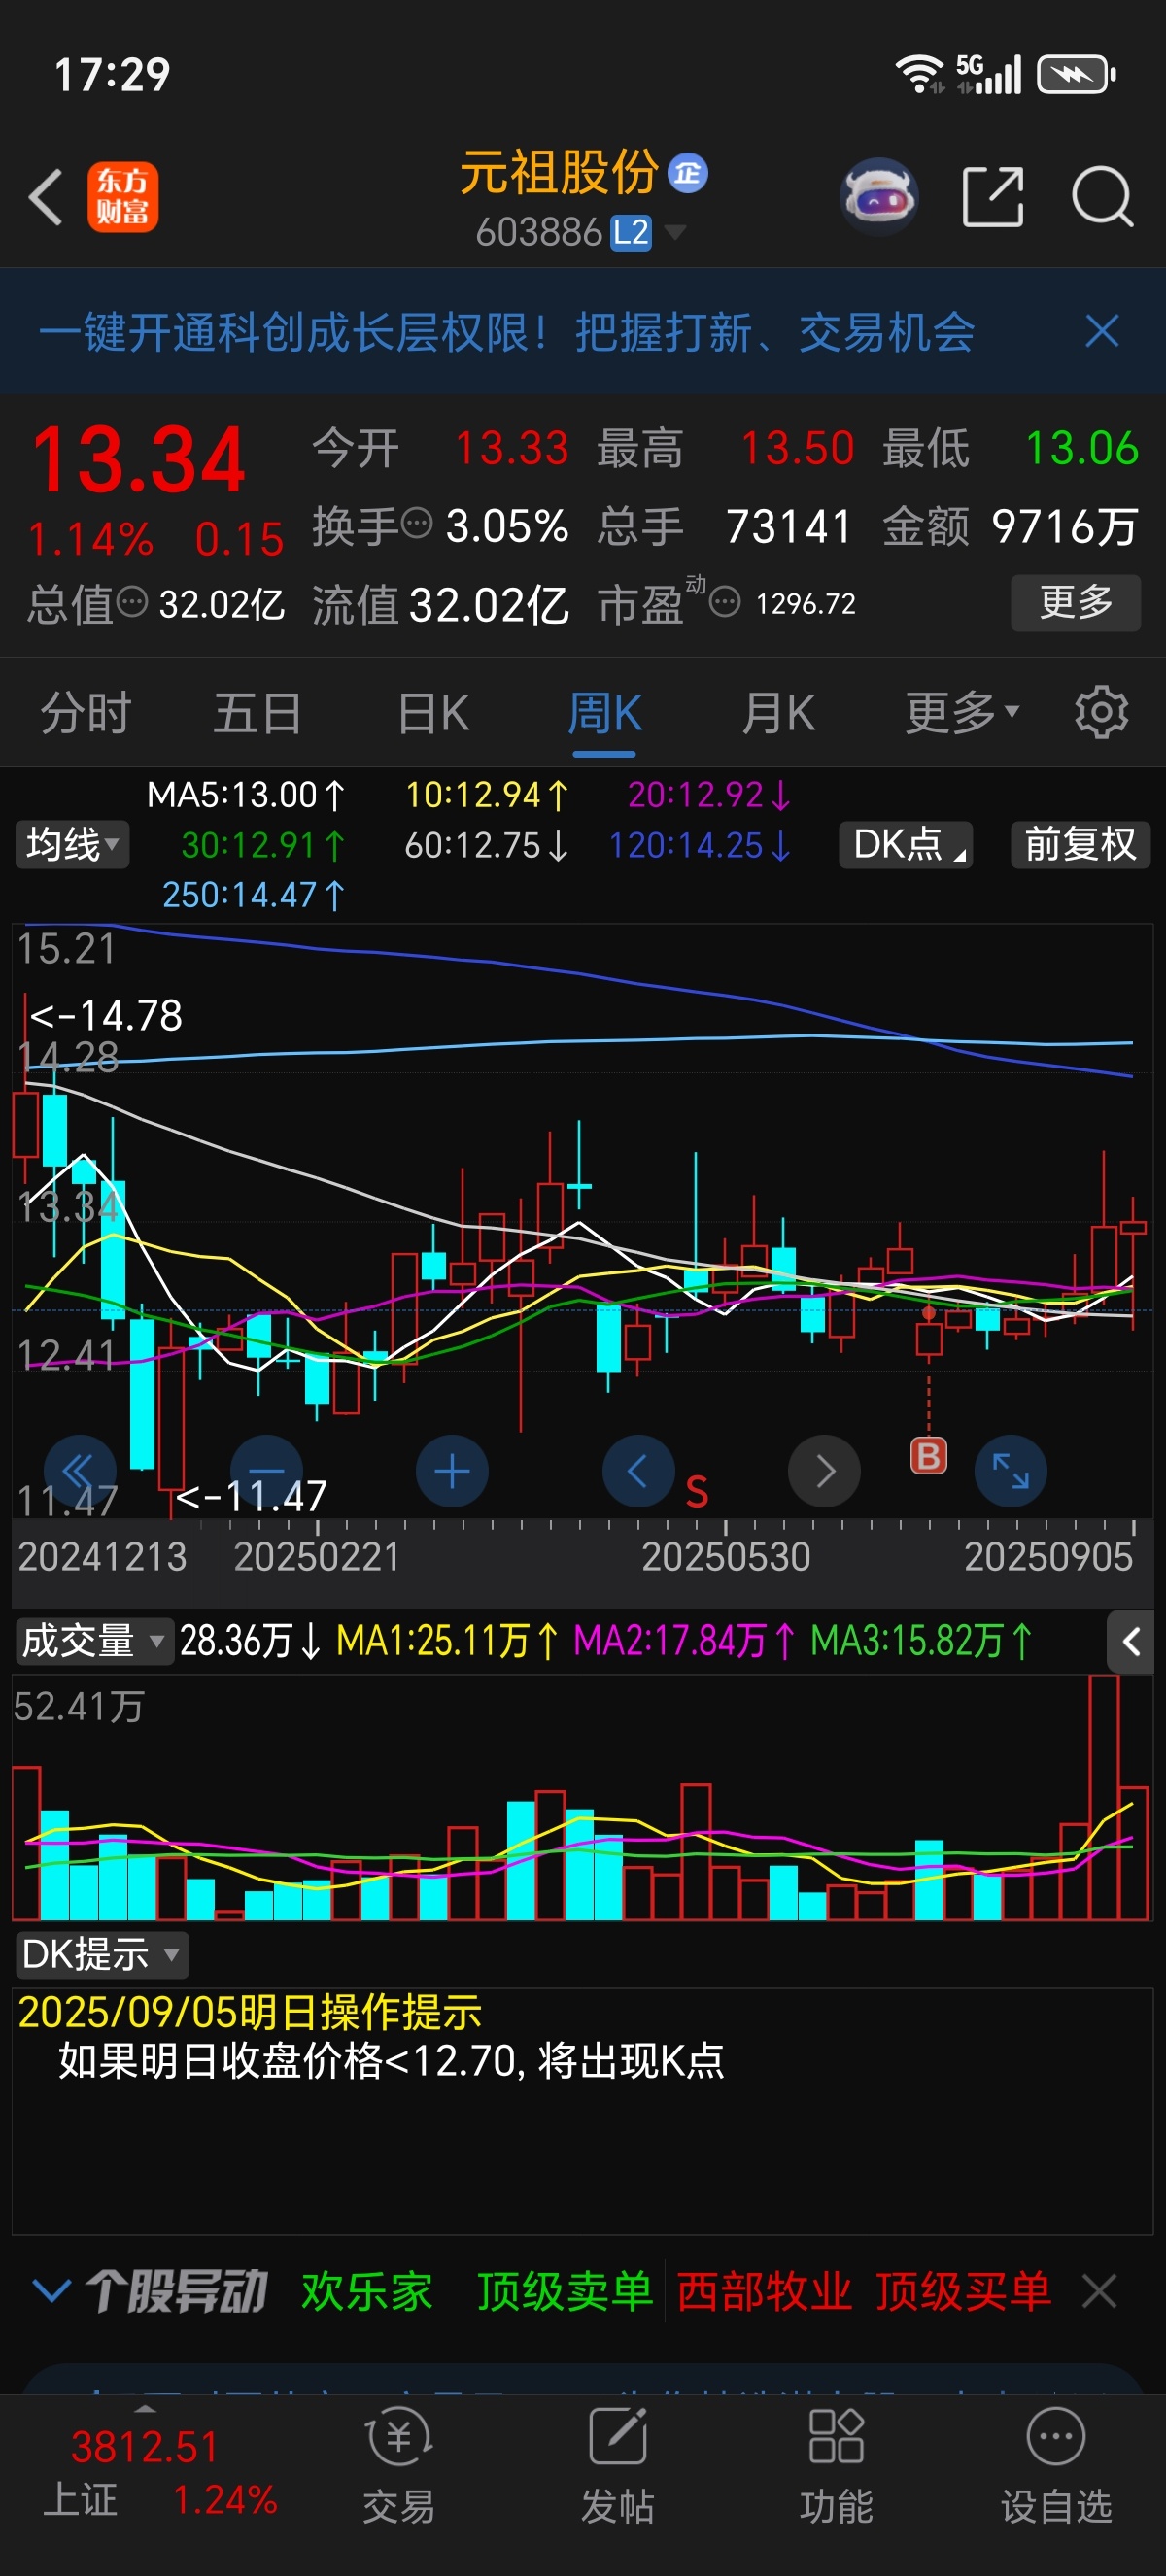1166x2576 pixels.
Task: Tap the 市盈 info icon
Action: pos(725,602)
